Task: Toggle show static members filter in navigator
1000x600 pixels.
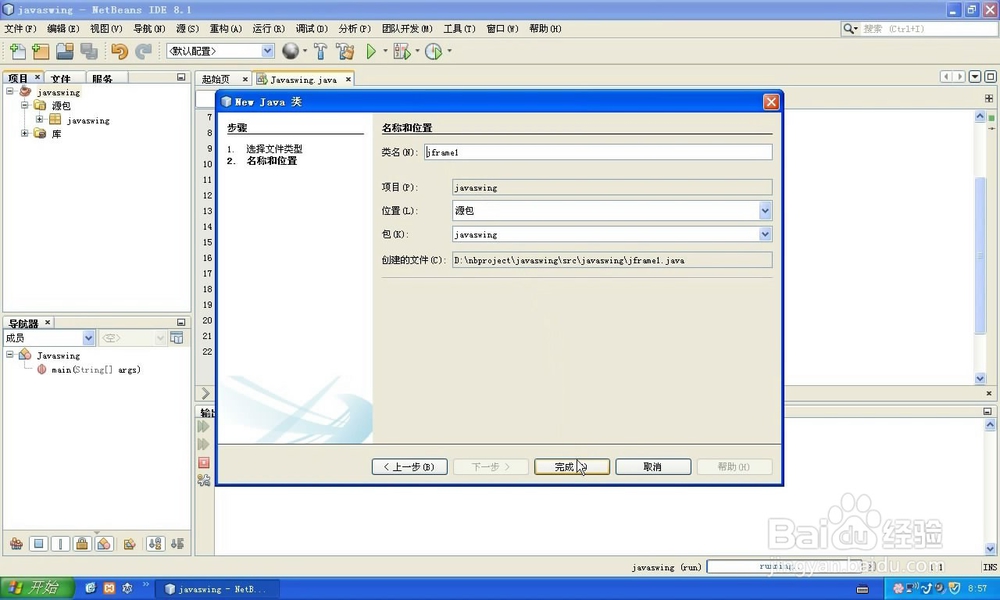Action: point(60,543)
